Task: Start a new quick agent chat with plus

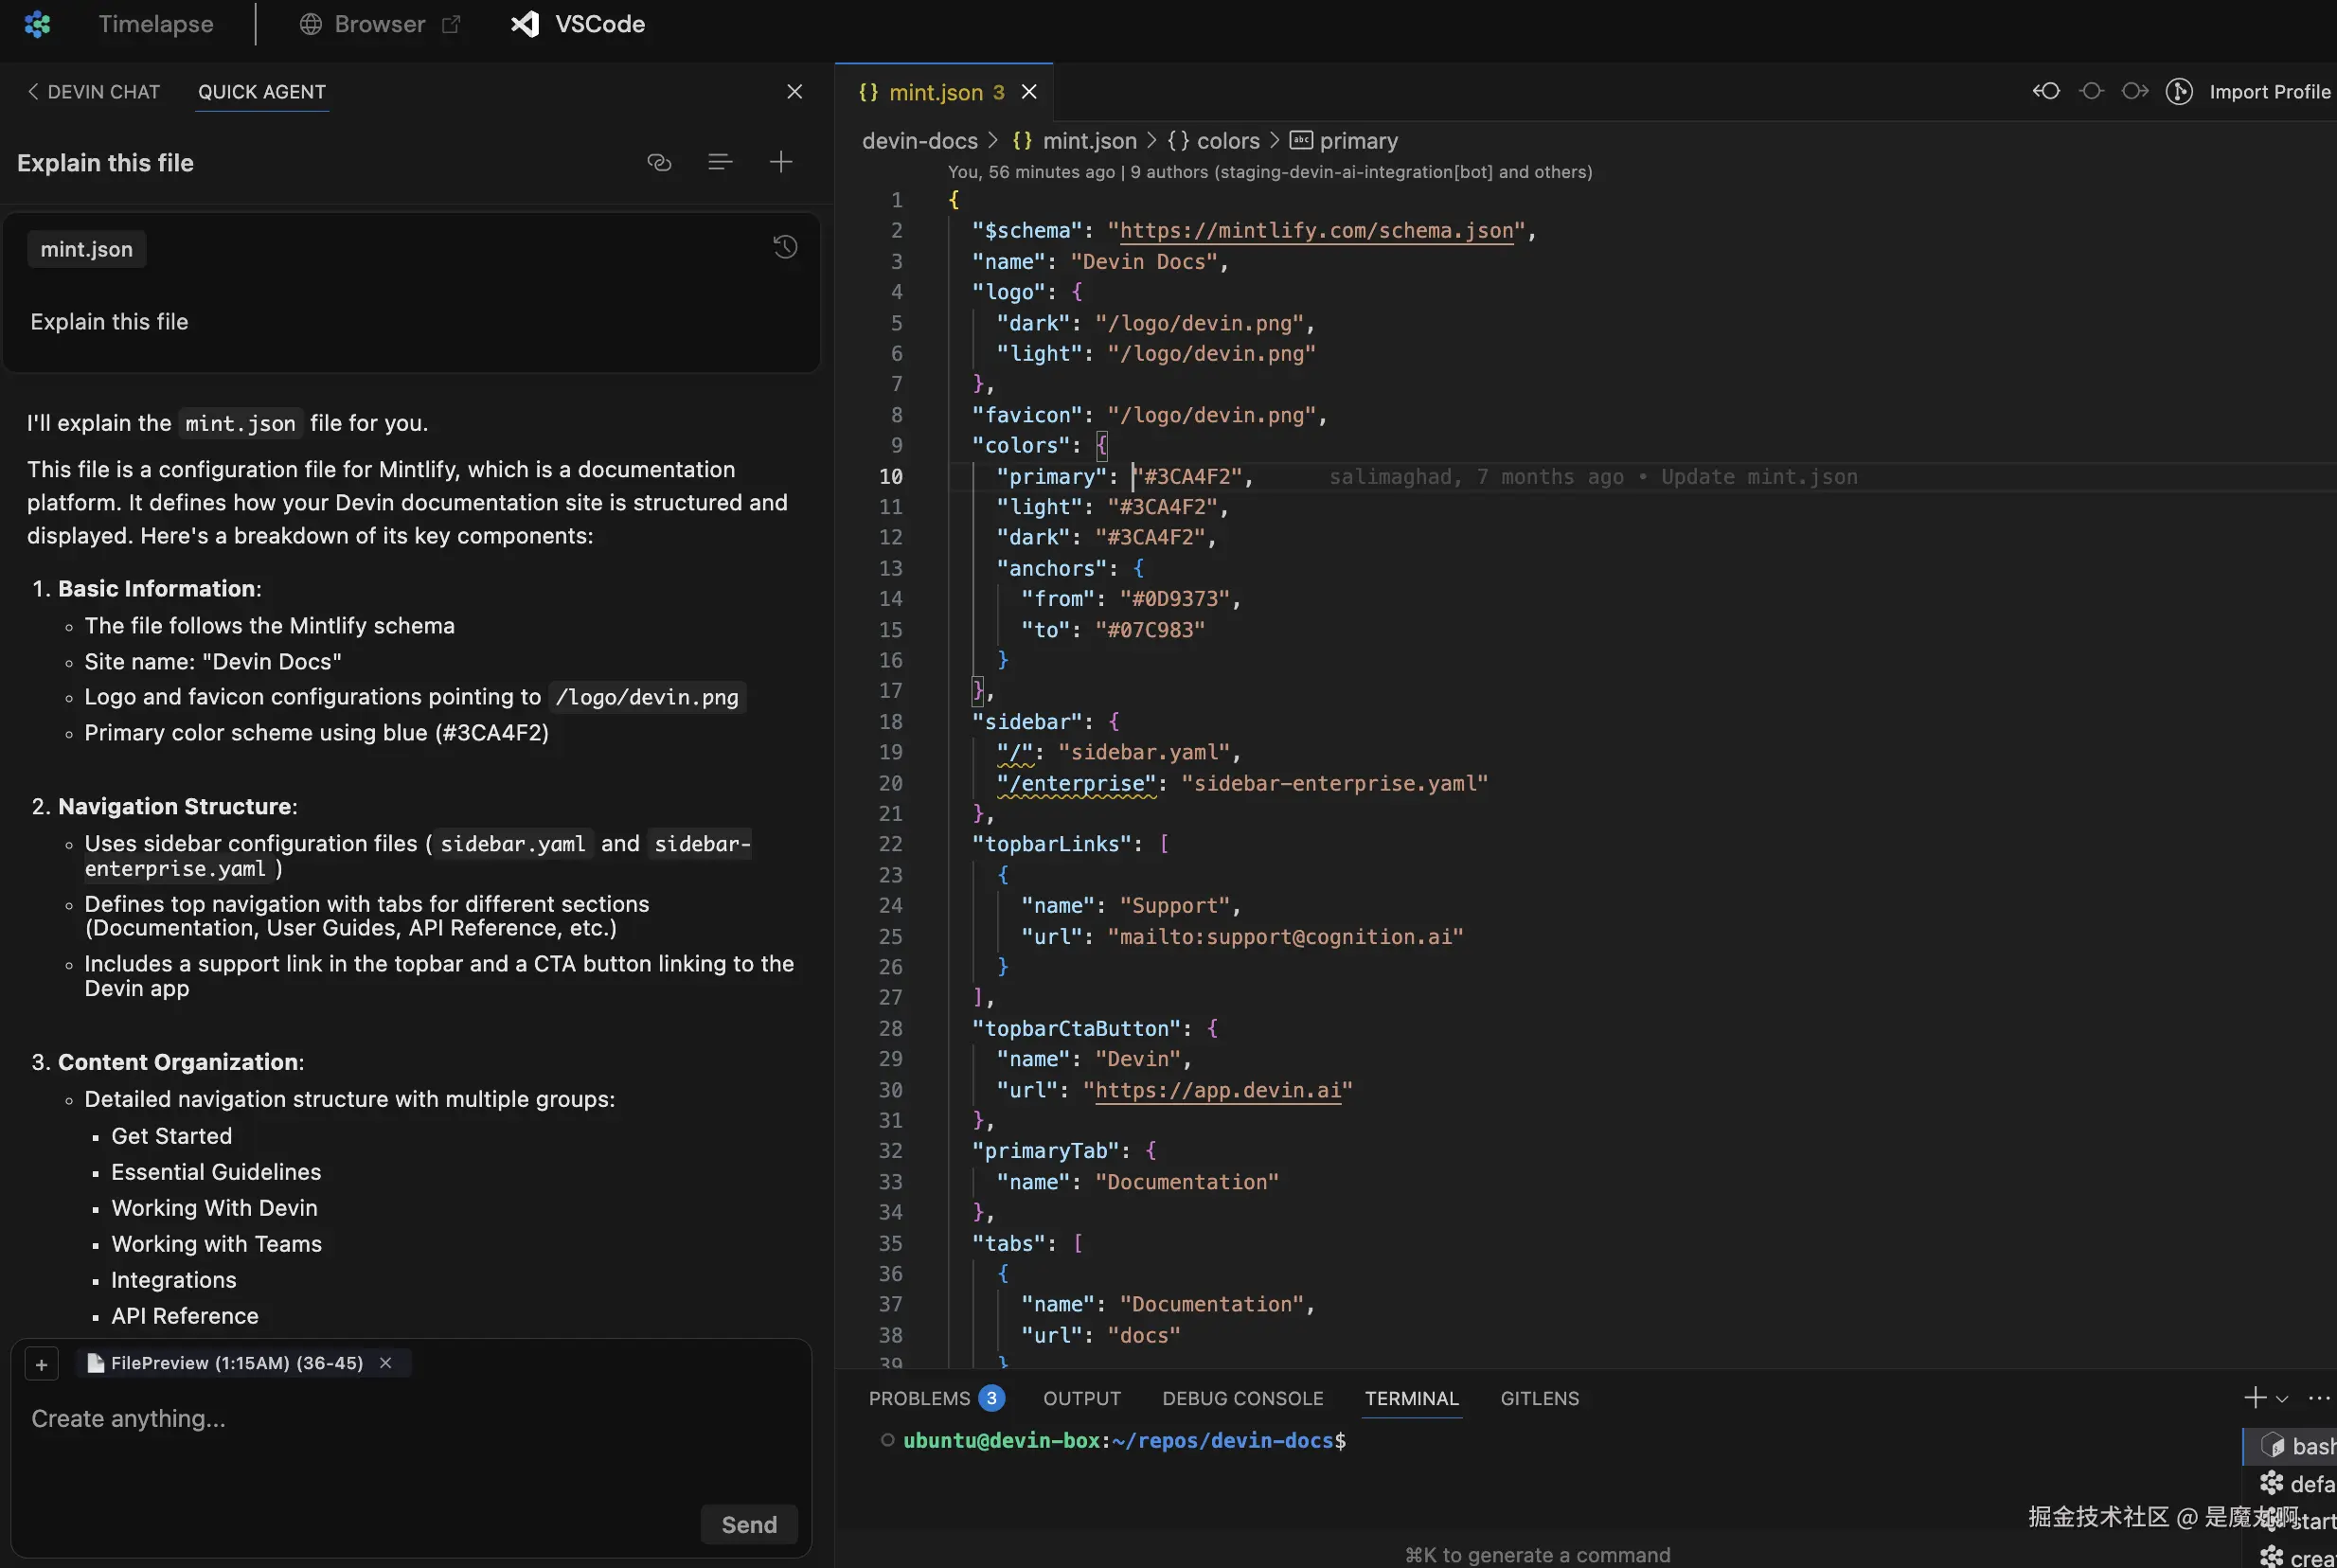Action: point(781,162)
